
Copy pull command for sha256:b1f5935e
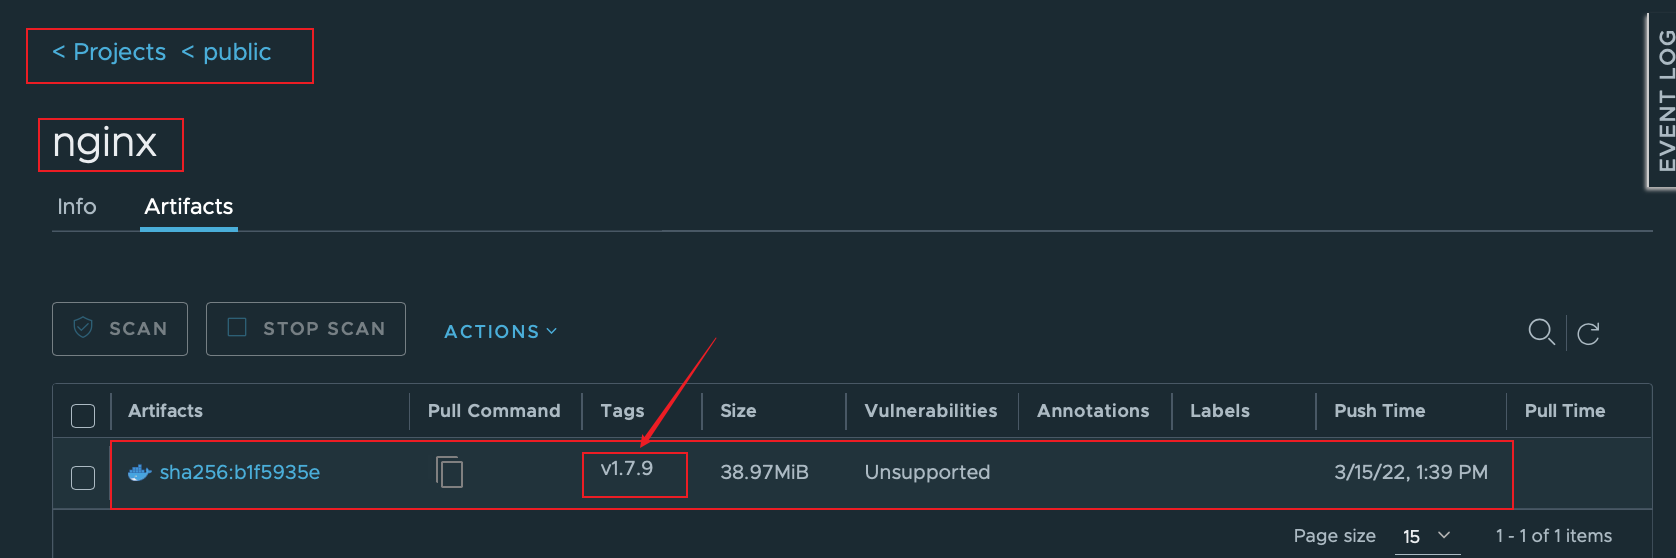(x=449, y=471)
